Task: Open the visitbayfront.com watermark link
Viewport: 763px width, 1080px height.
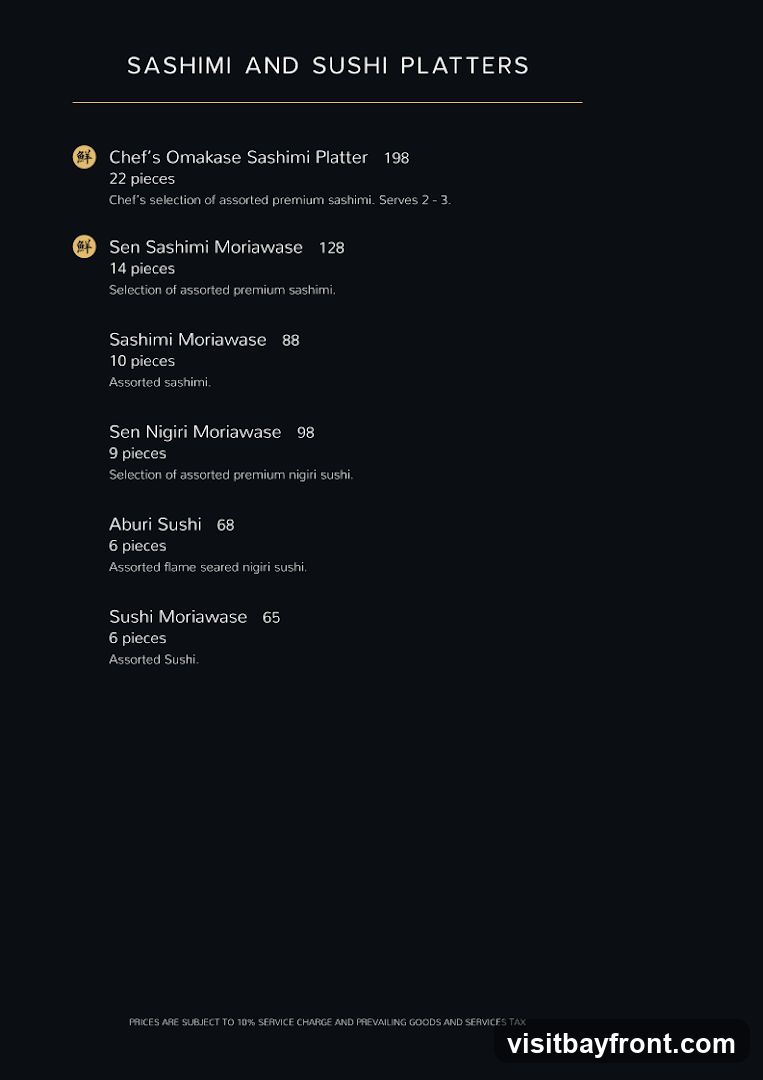Action: coord(621,1043)
